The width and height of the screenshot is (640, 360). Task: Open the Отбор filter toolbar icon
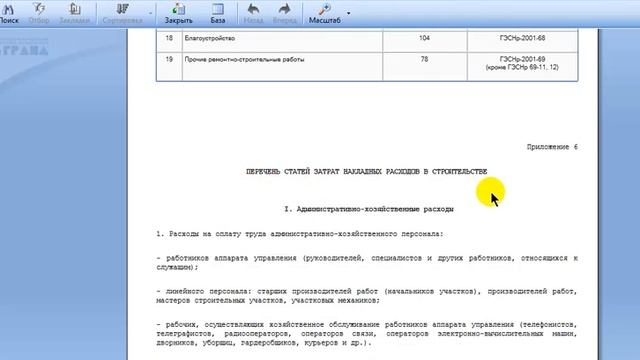[39, 13]
